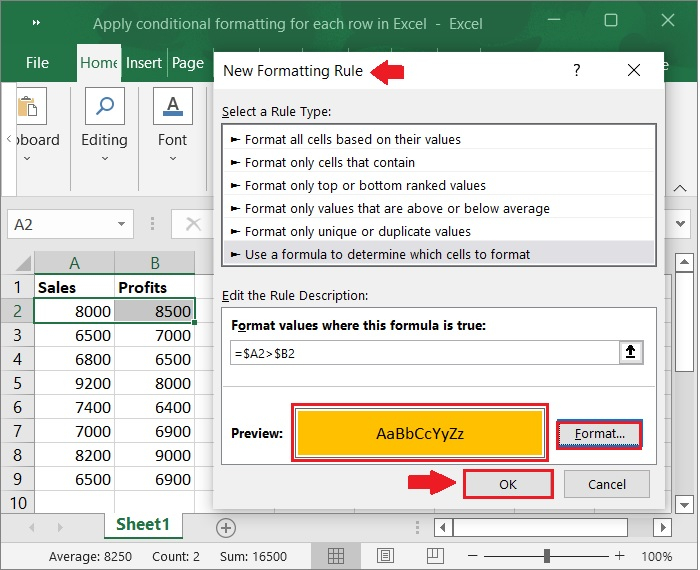Expand the formula bar chevron
This screenshot has height=570, width=700.
tap(680, 223)
